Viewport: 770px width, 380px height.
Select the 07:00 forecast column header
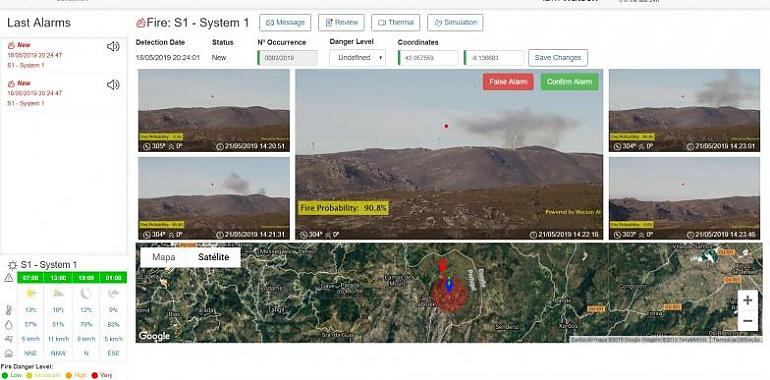click(x=30, y=278)
